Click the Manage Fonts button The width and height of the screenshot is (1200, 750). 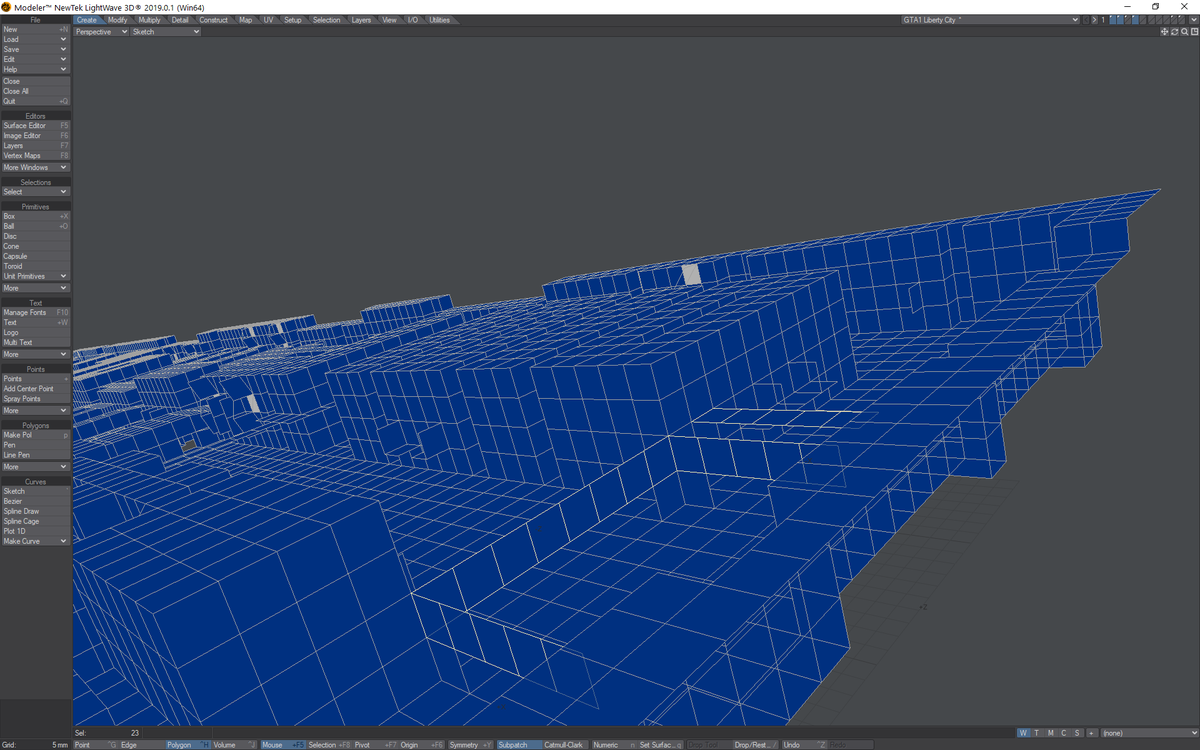35,312
